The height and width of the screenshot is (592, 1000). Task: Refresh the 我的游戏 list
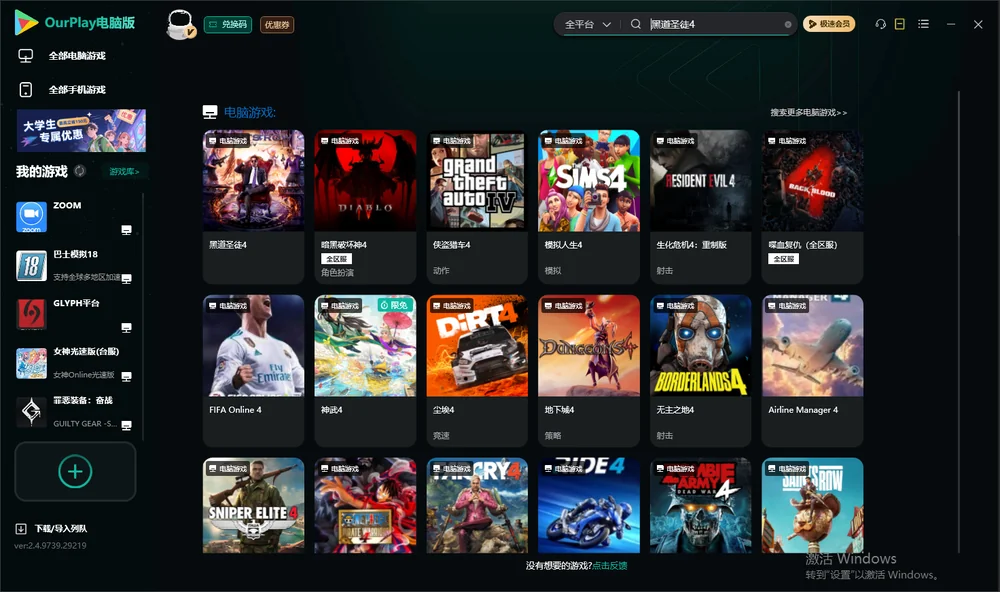tap(80, 171)
